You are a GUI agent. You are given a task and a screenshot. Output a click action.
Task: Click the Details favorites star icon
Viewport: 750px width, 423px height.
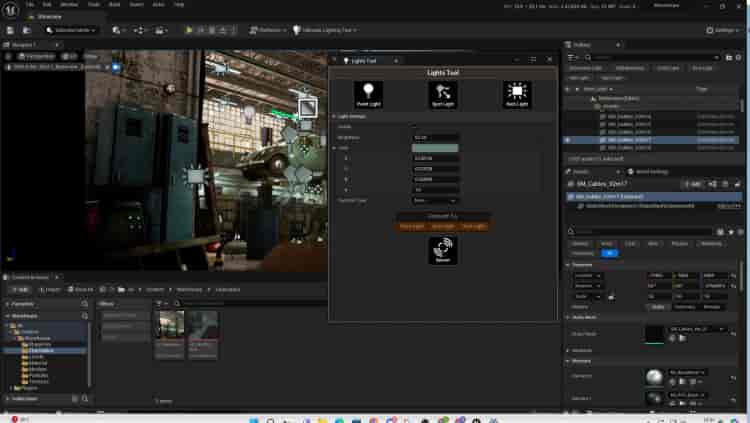[730, 232]
